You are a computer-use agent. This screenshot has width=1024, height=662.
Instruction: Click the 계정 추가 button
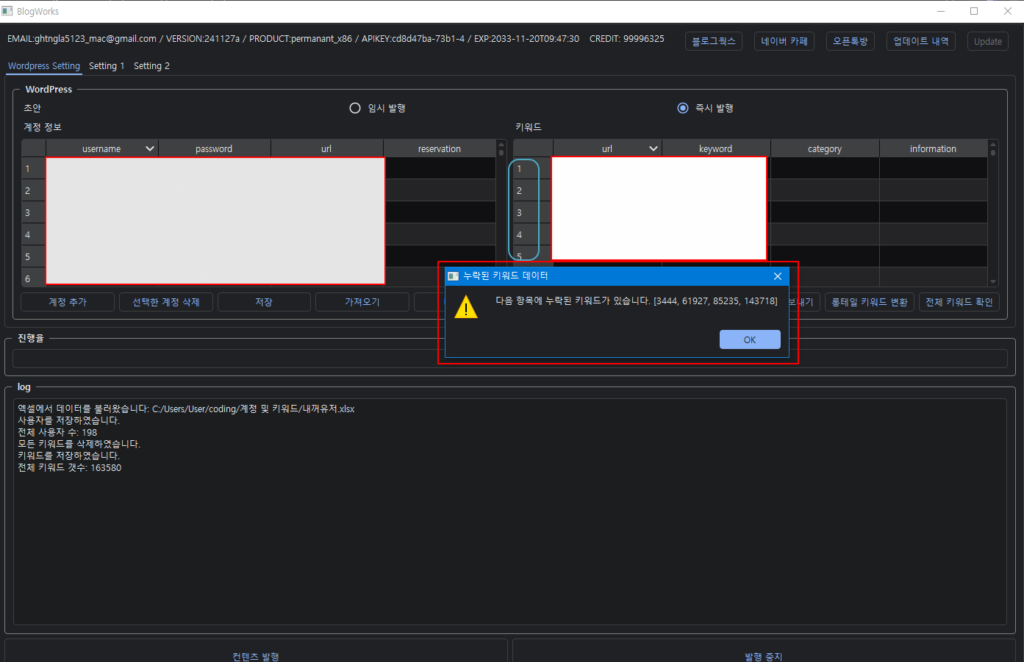67,302
